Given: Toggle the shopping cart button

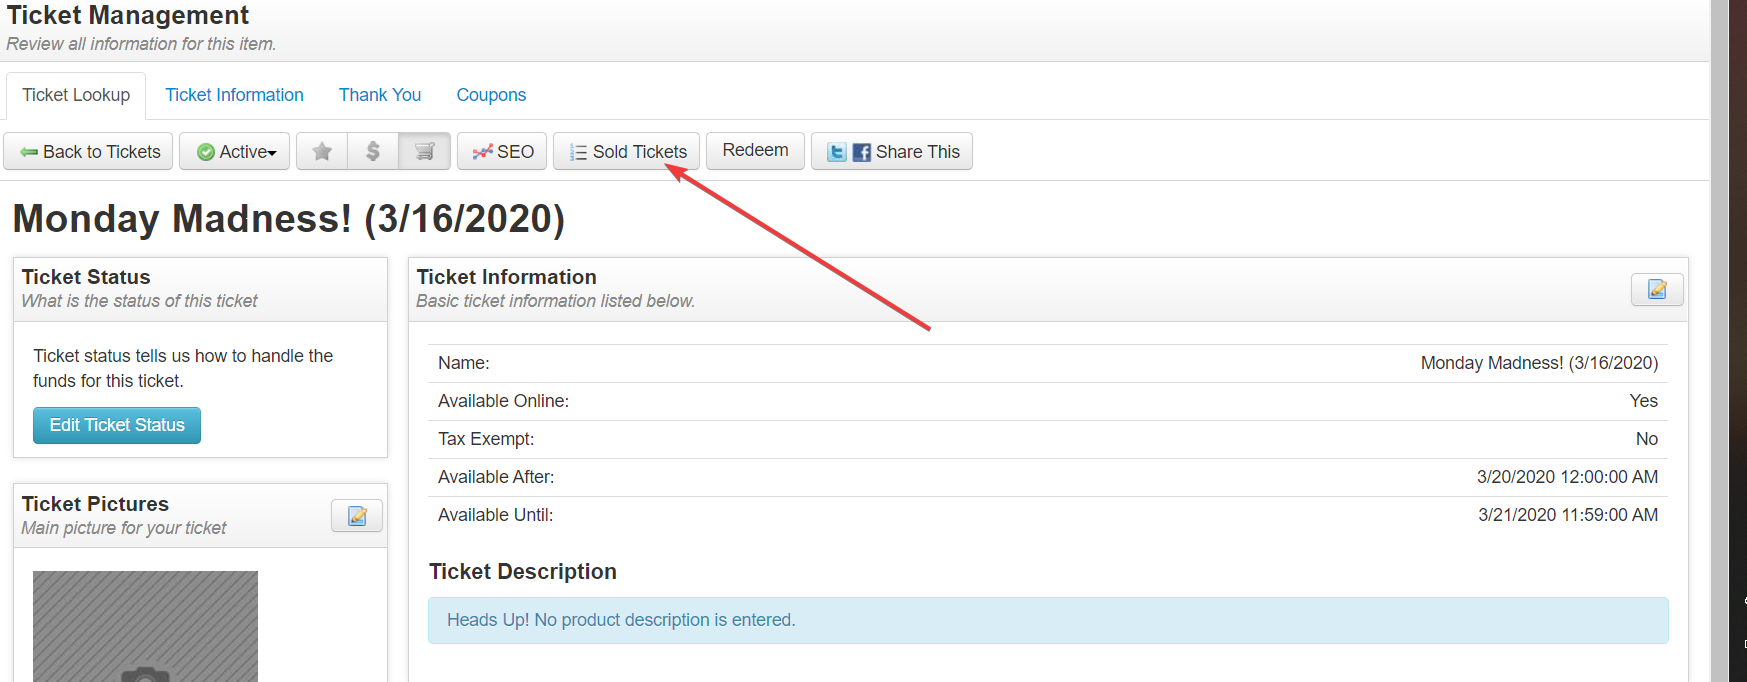Looking at the screenshot, I should point(425,152).
